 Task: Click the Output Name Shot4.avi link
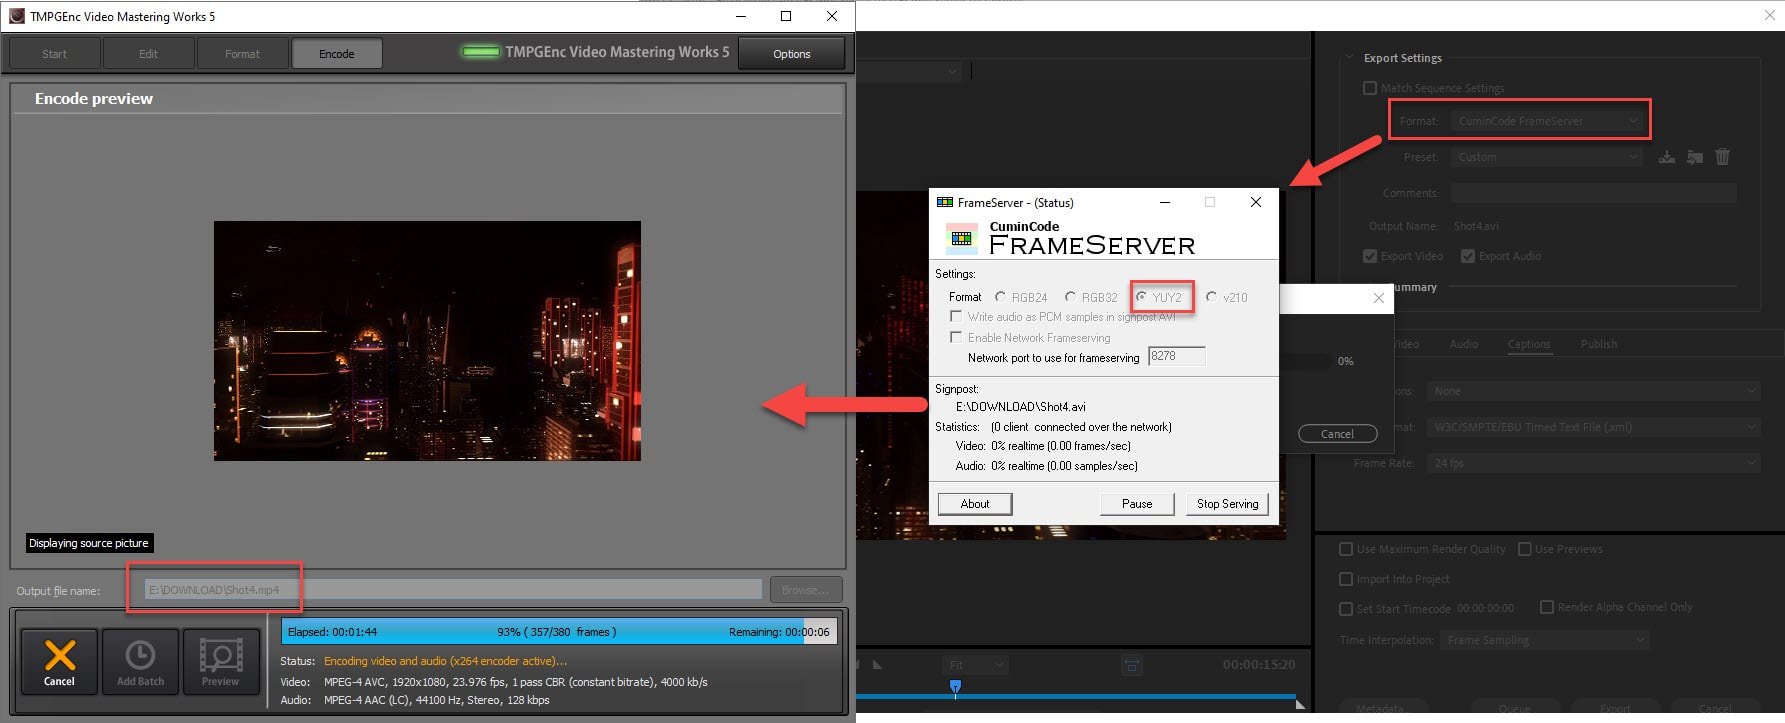[1476, 226]
